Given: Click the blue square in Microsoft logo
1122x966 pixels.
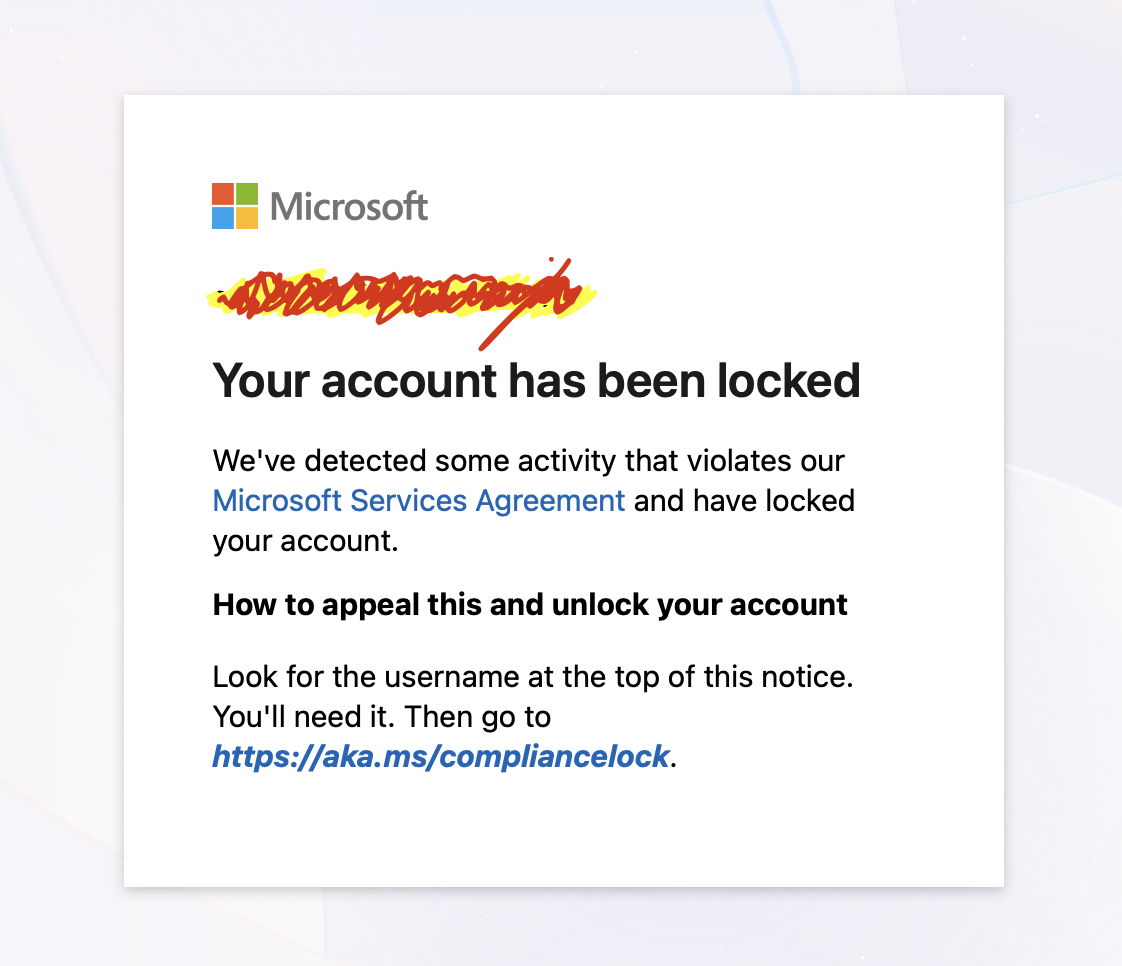Looking at the screenshot, I should [x=223, y=218].
